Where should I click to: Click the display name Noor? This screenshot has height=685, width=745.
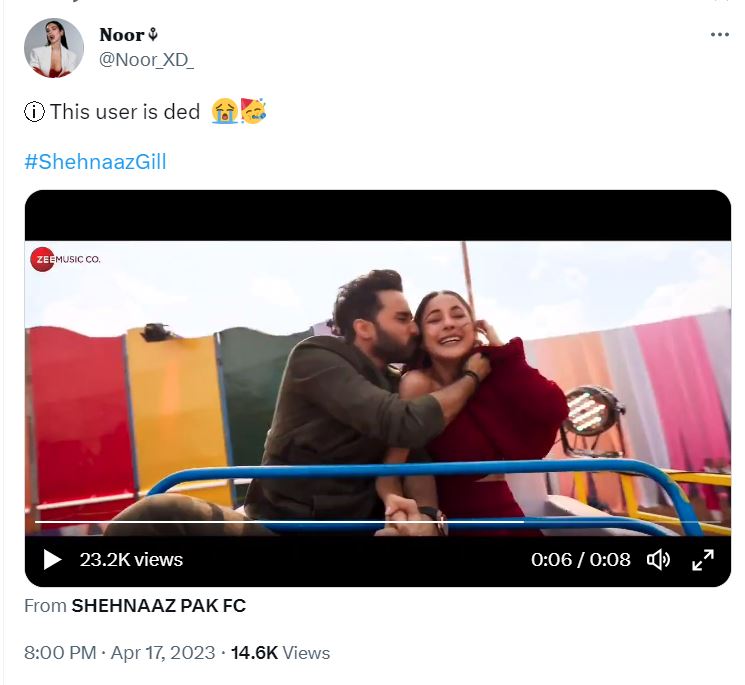tap(122, 35)
